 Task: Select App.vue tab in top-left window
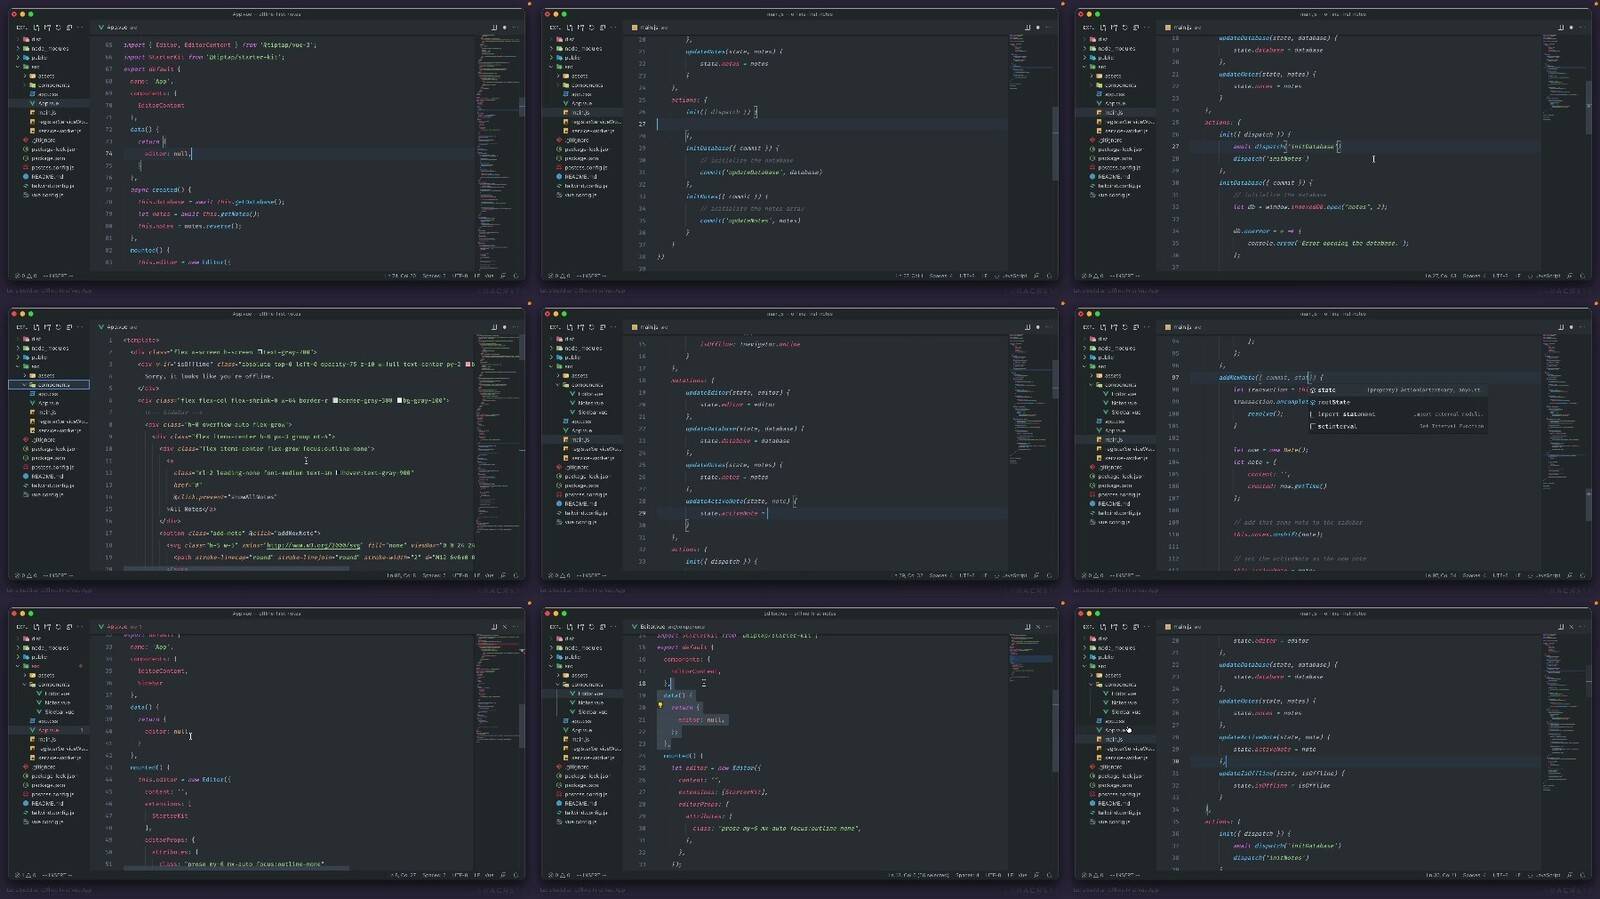point(118,27)
